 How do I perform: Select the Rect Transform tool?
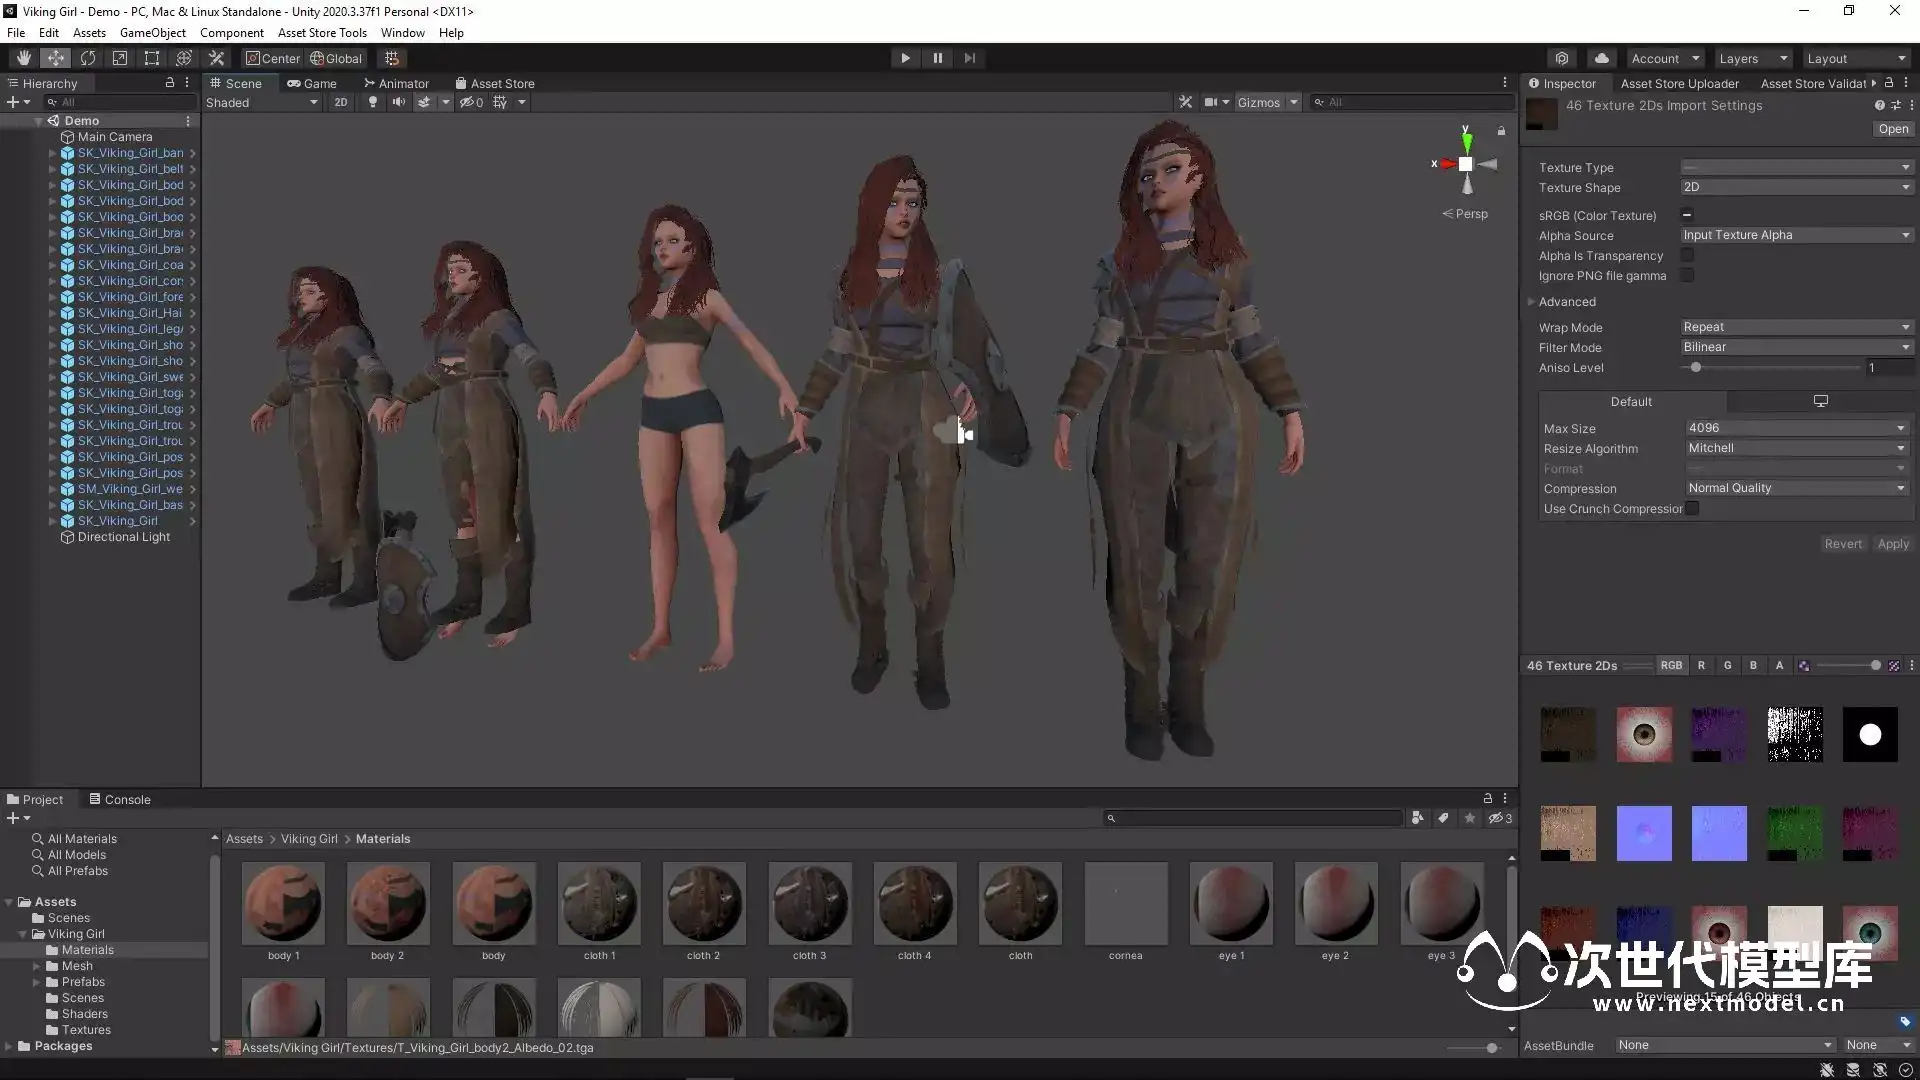152,58
